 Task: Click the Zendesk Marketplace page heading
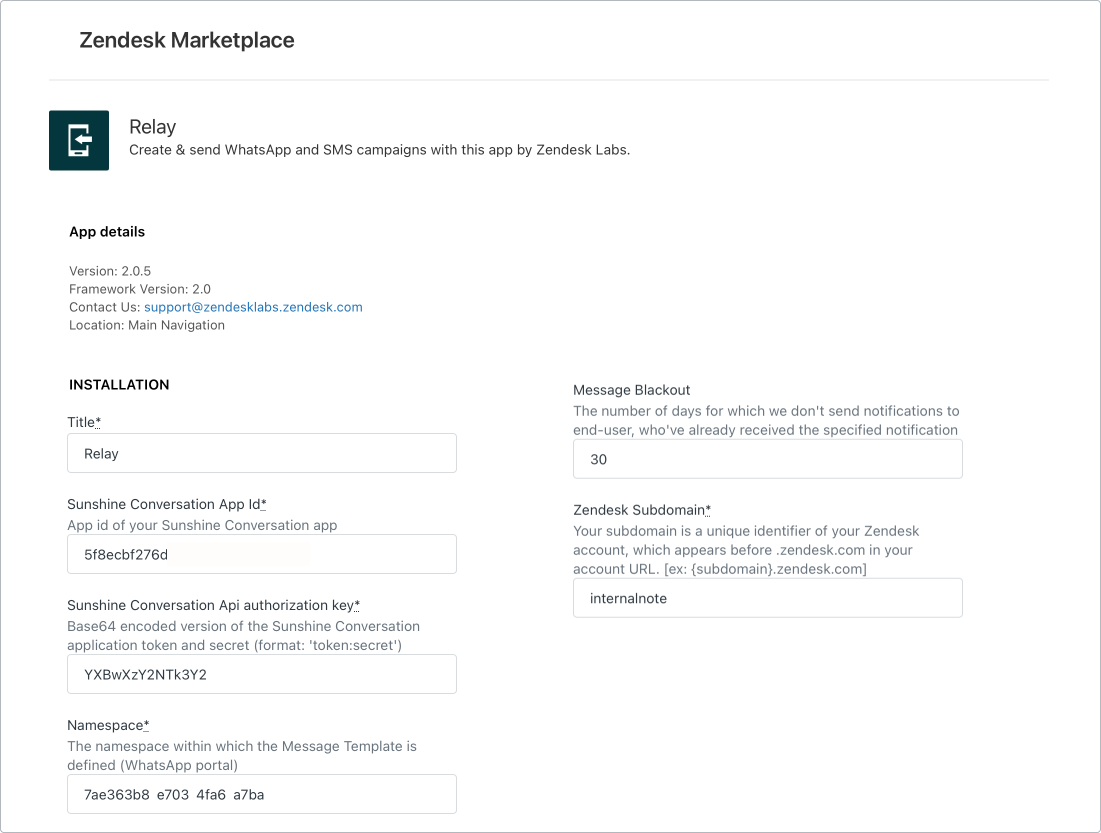187,41
